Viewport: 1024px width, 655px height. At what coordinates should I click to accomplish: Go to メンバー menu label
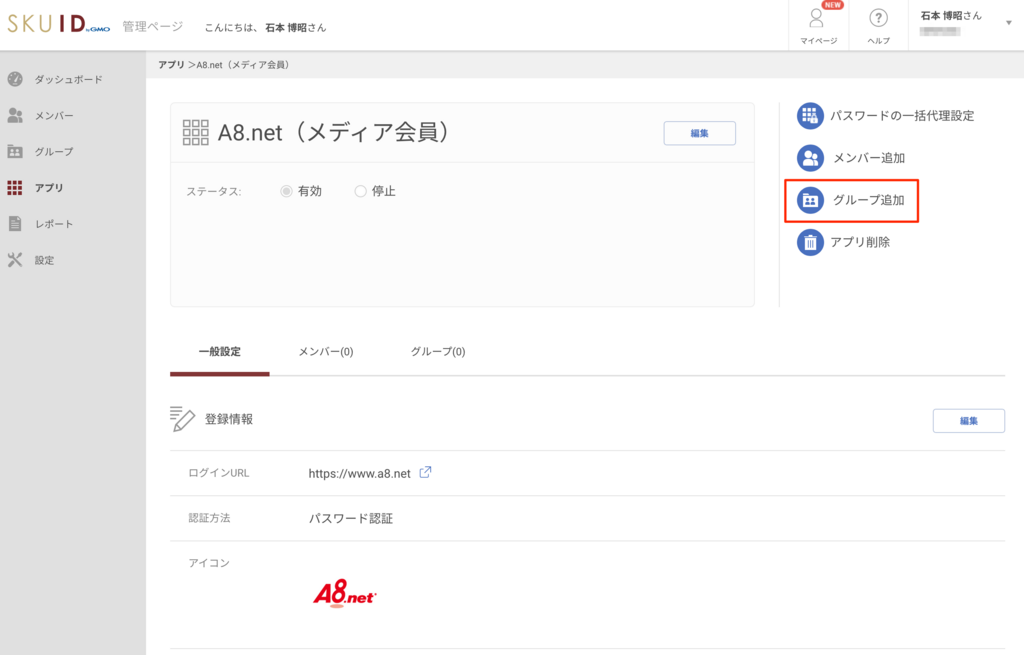pyautogui.click(x=54, y=116)
